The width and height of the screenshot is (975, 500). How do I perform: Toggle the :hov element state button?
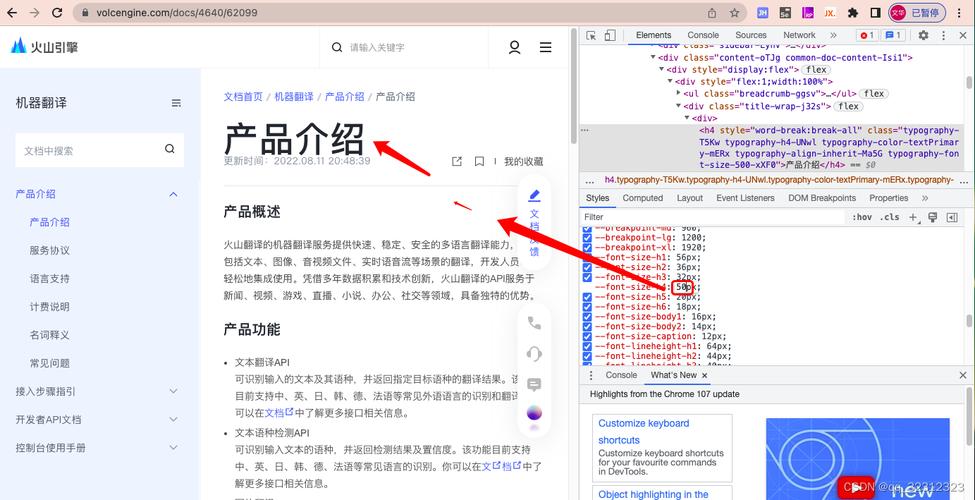click(x=862, y=217)
